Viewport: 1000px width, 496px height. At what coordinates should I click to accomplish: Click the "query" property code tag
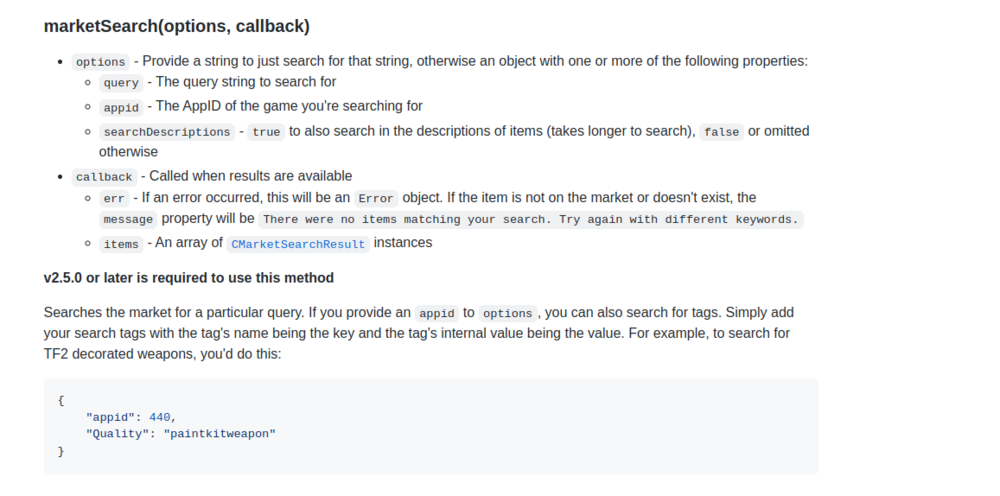pyautogui.click(x=121, y=84)
